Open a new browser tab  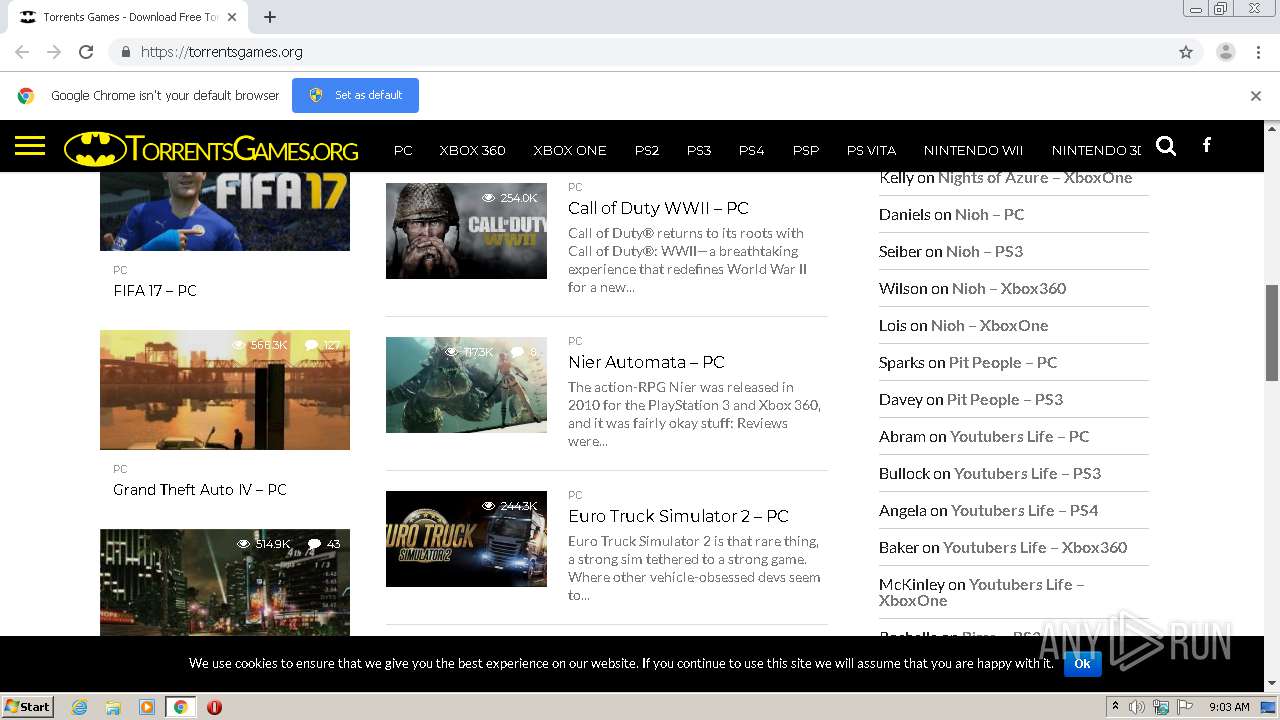click(x=270, y=17)
